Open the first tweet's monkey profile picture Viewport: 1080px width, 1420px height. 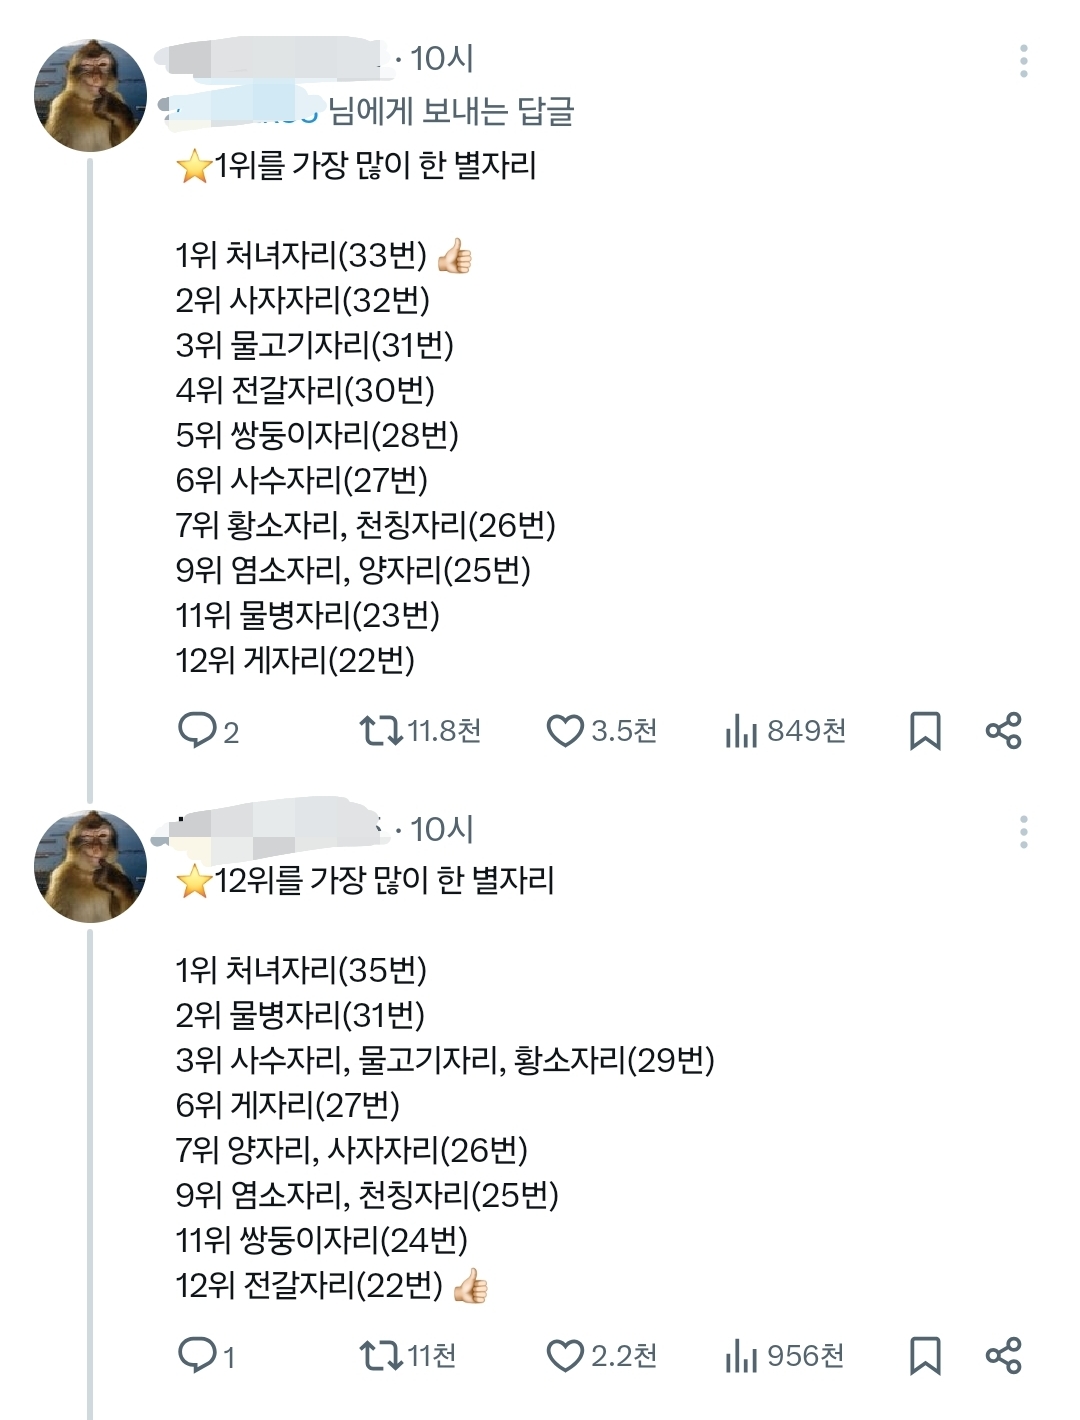90,96
